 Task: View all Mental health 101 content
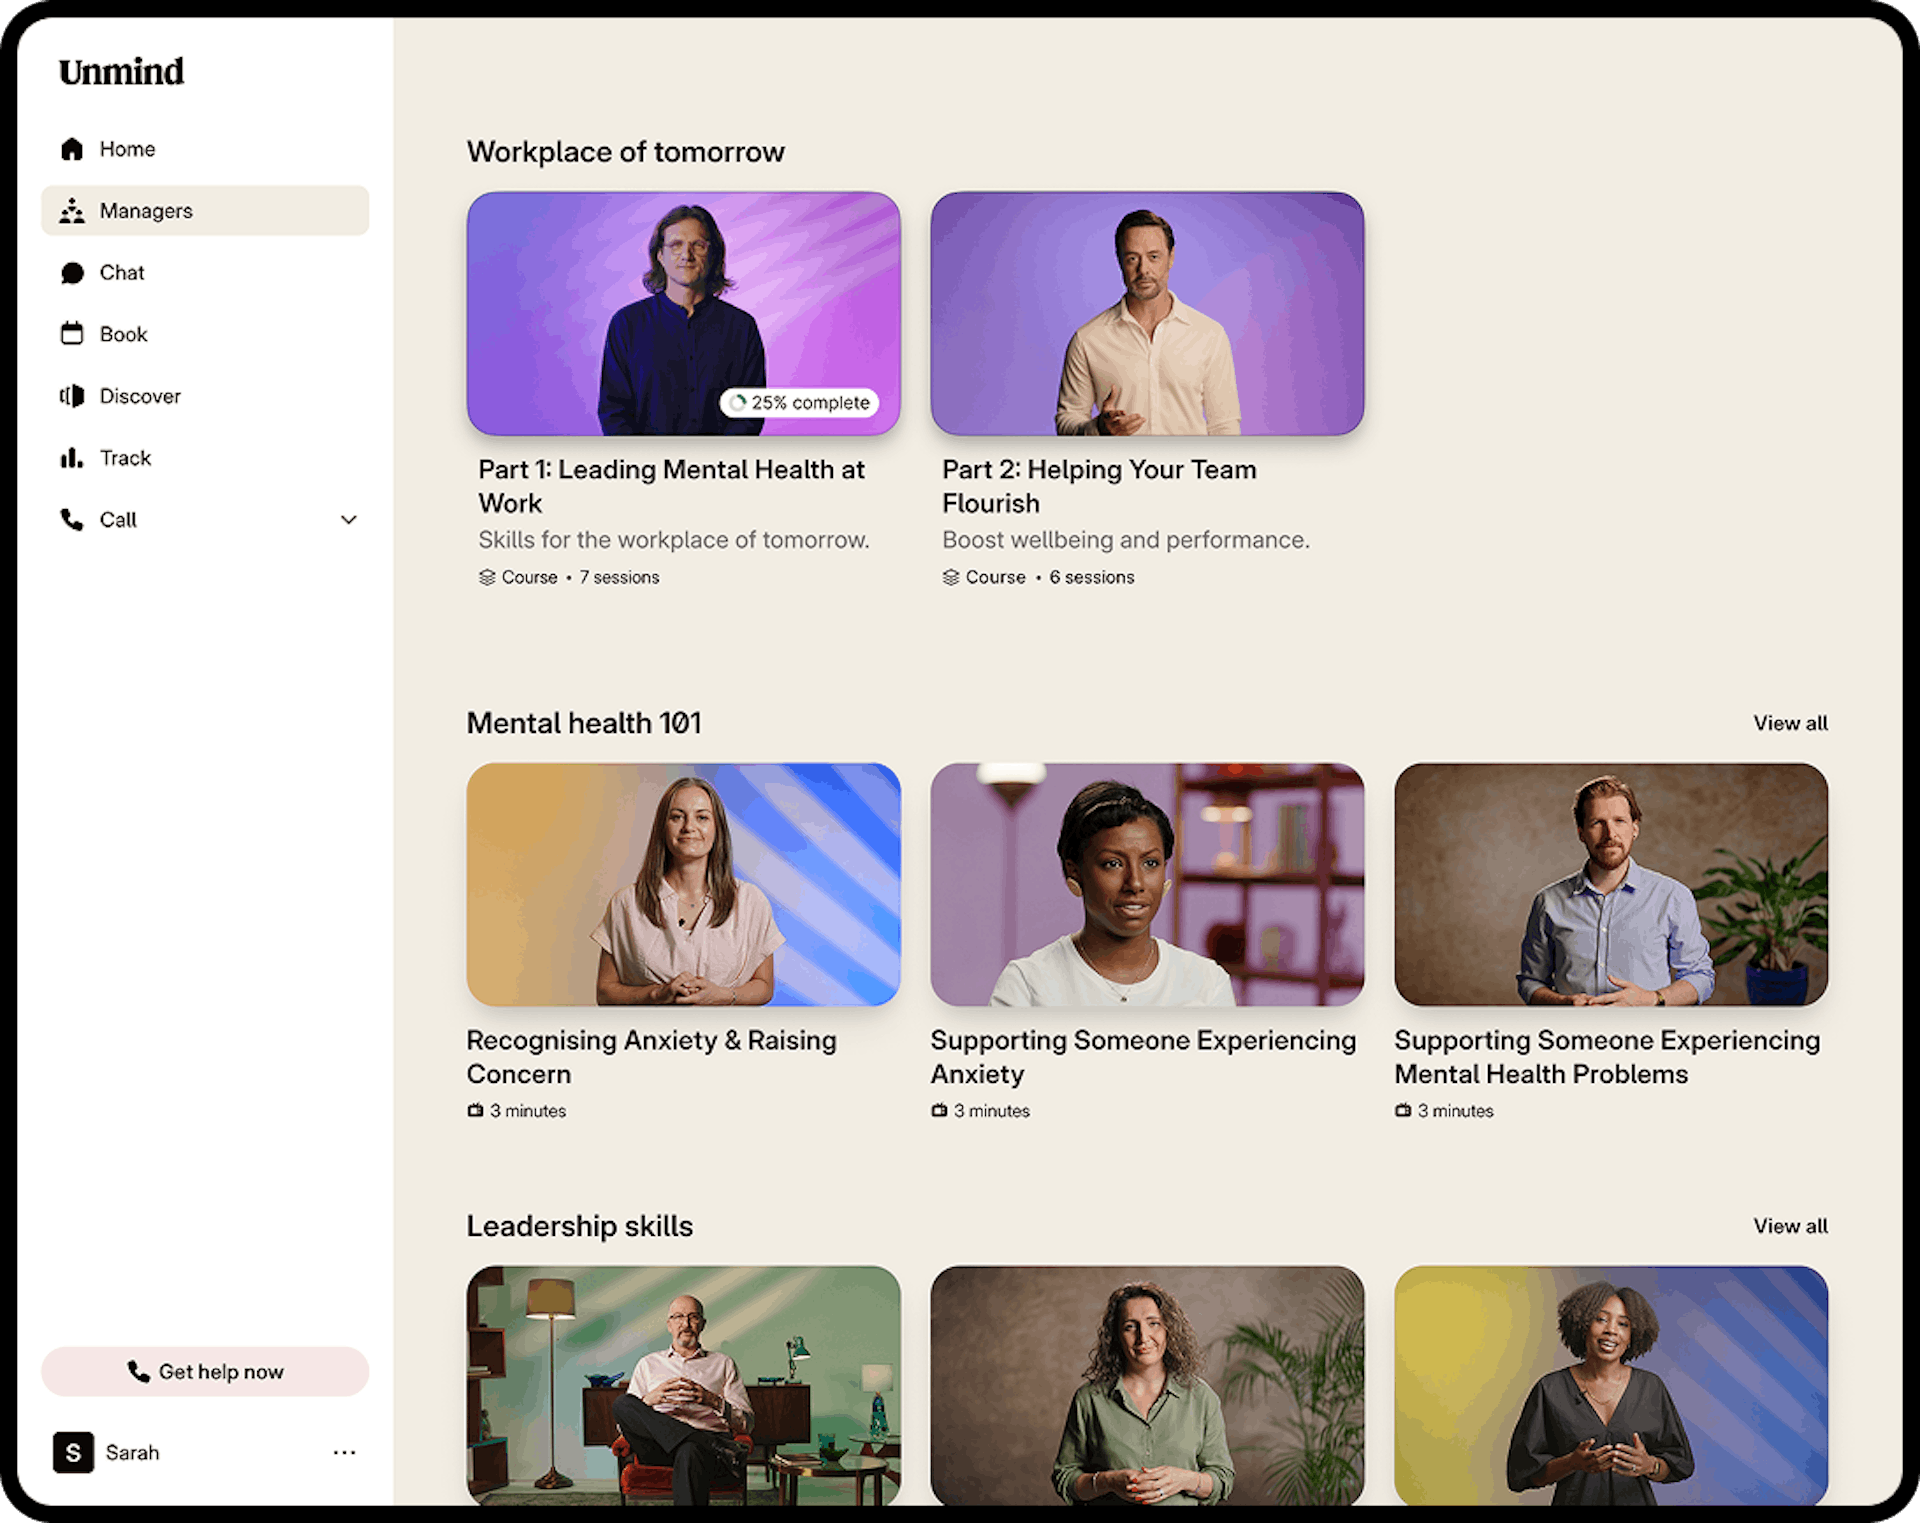pos(1789,723)
